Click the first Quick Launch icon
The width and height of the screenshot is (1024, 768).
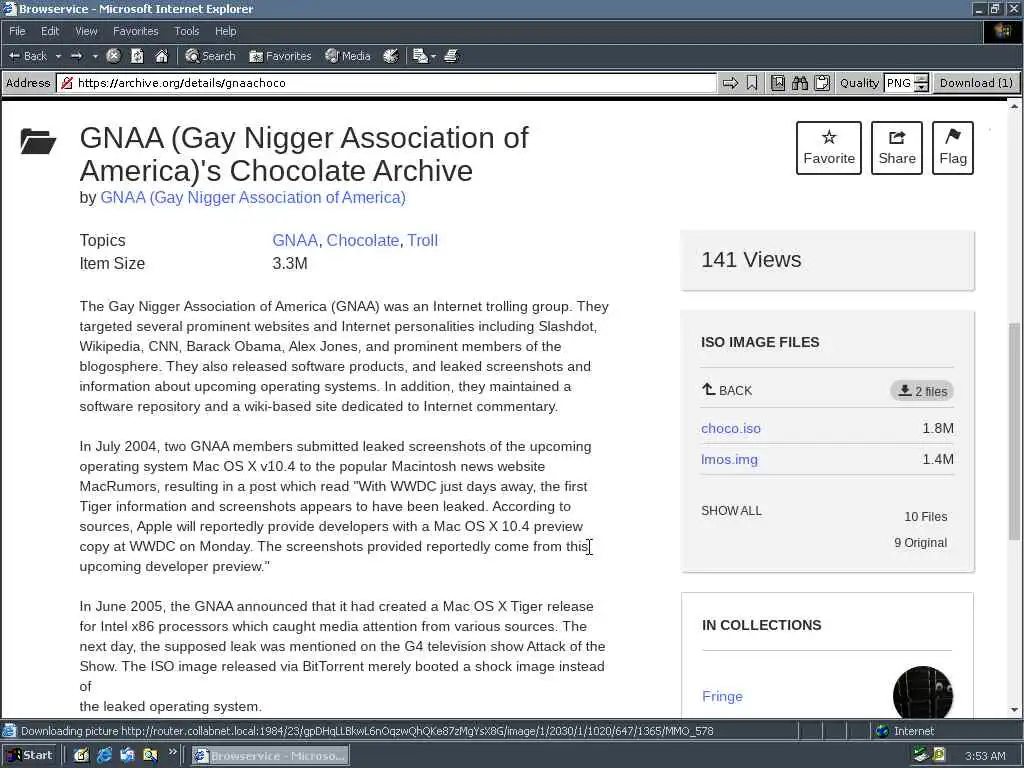[81, 756]
